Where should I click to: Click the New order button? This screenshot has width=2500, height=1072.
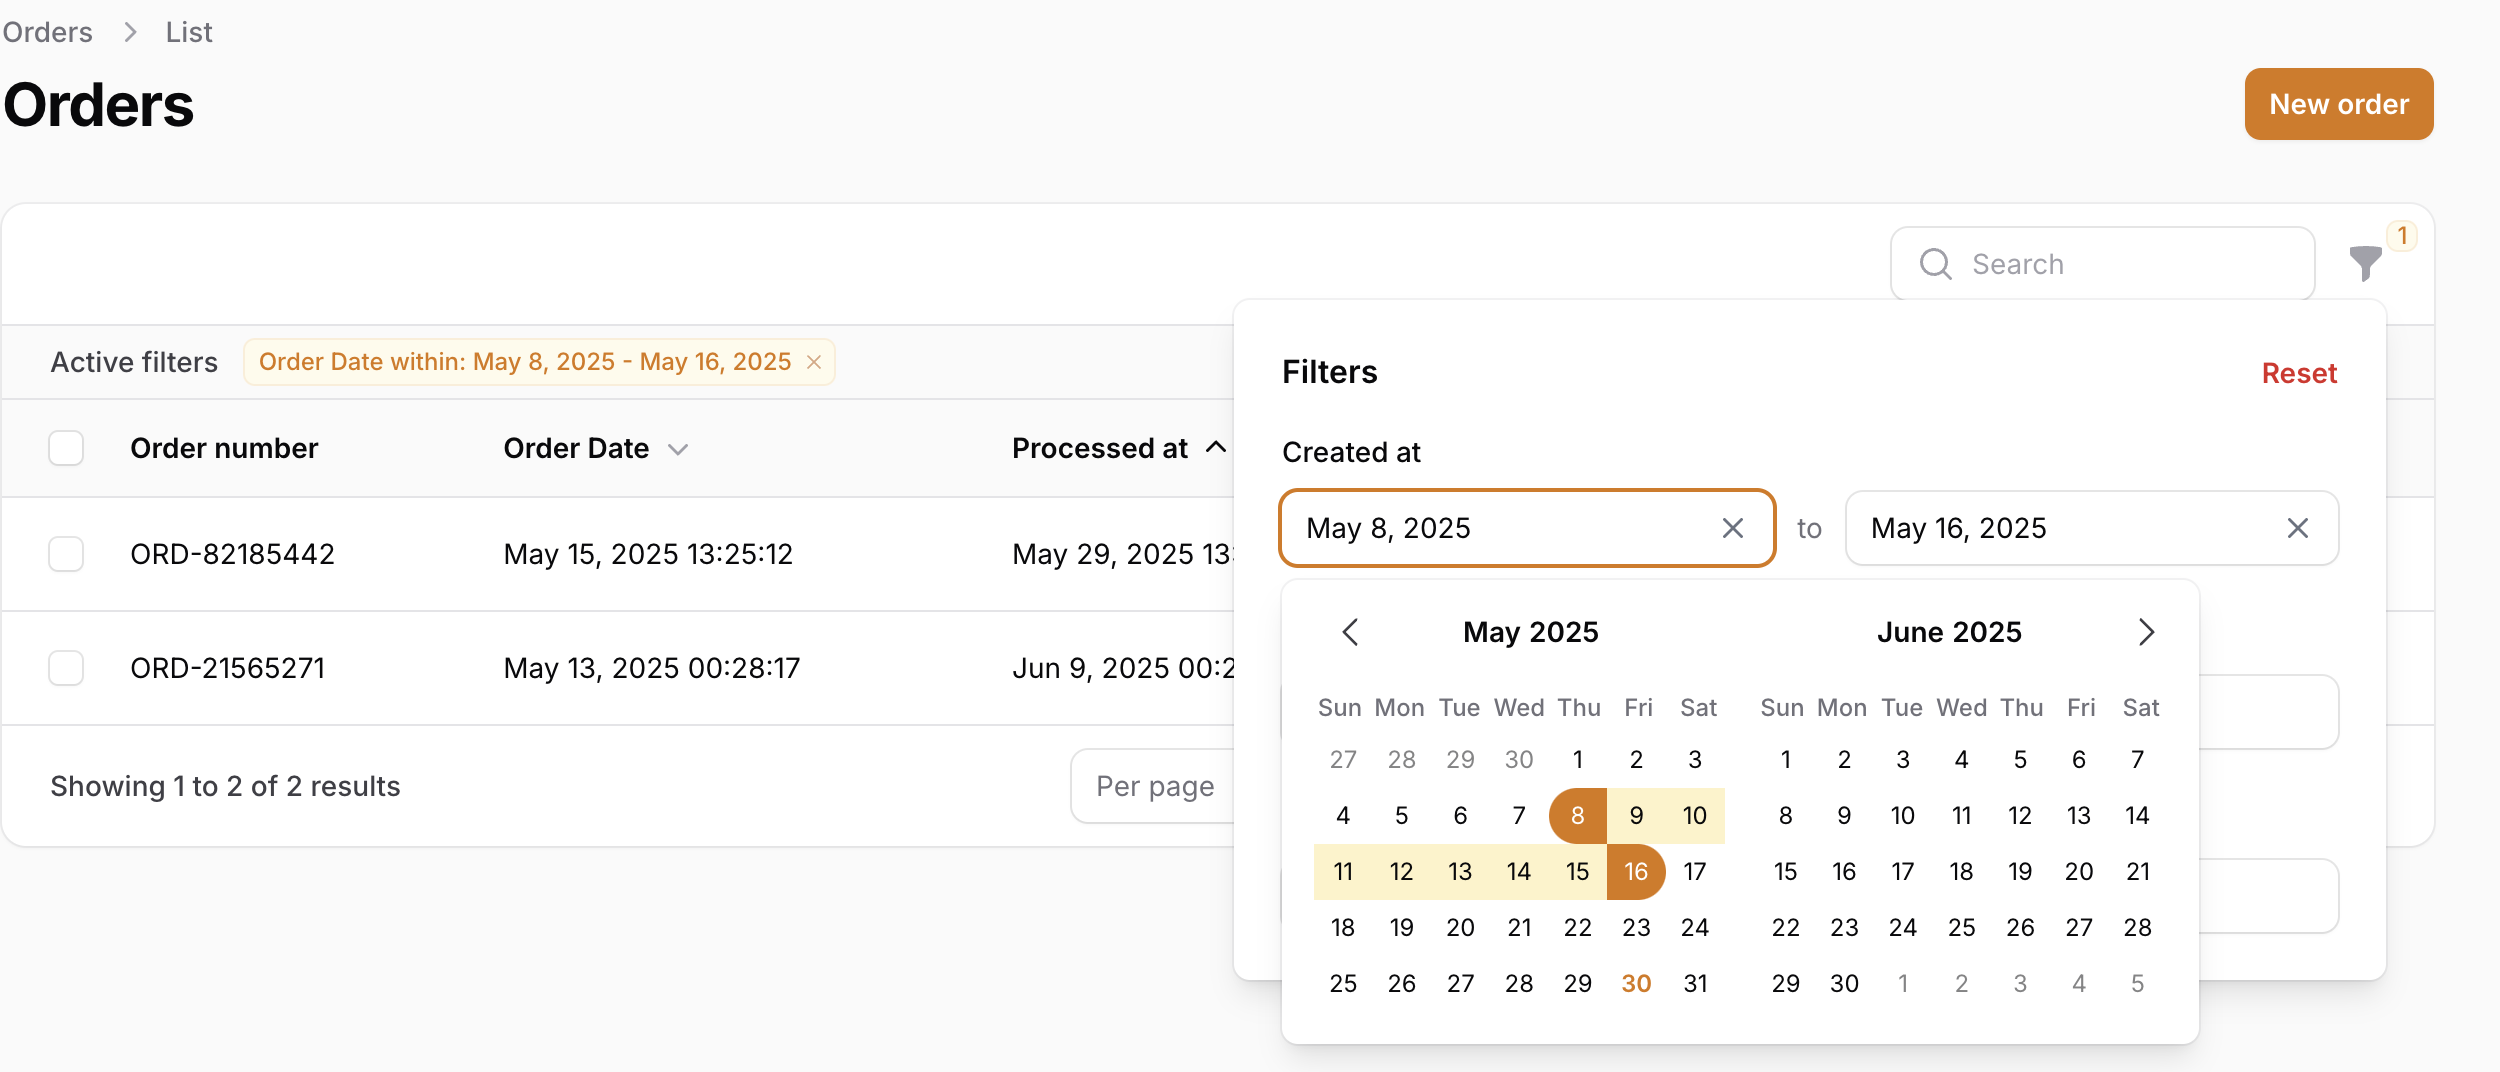(x=2339, y=103)
